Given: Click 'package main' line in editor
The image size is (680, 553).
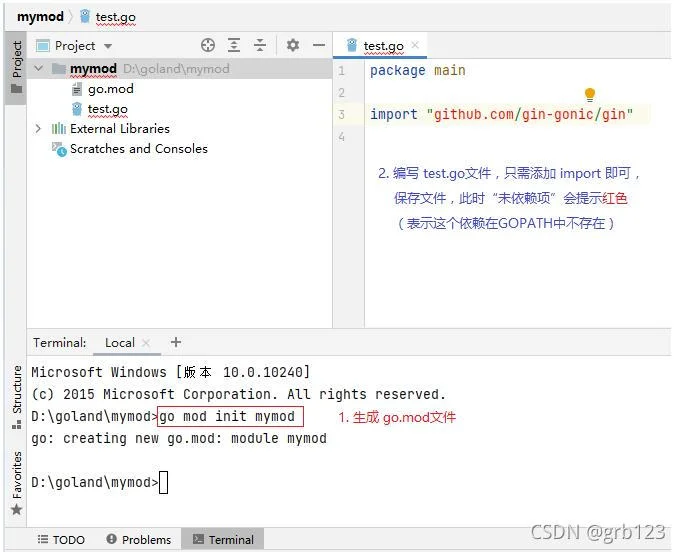Looking at the screenshot, I should click(418, 70).
